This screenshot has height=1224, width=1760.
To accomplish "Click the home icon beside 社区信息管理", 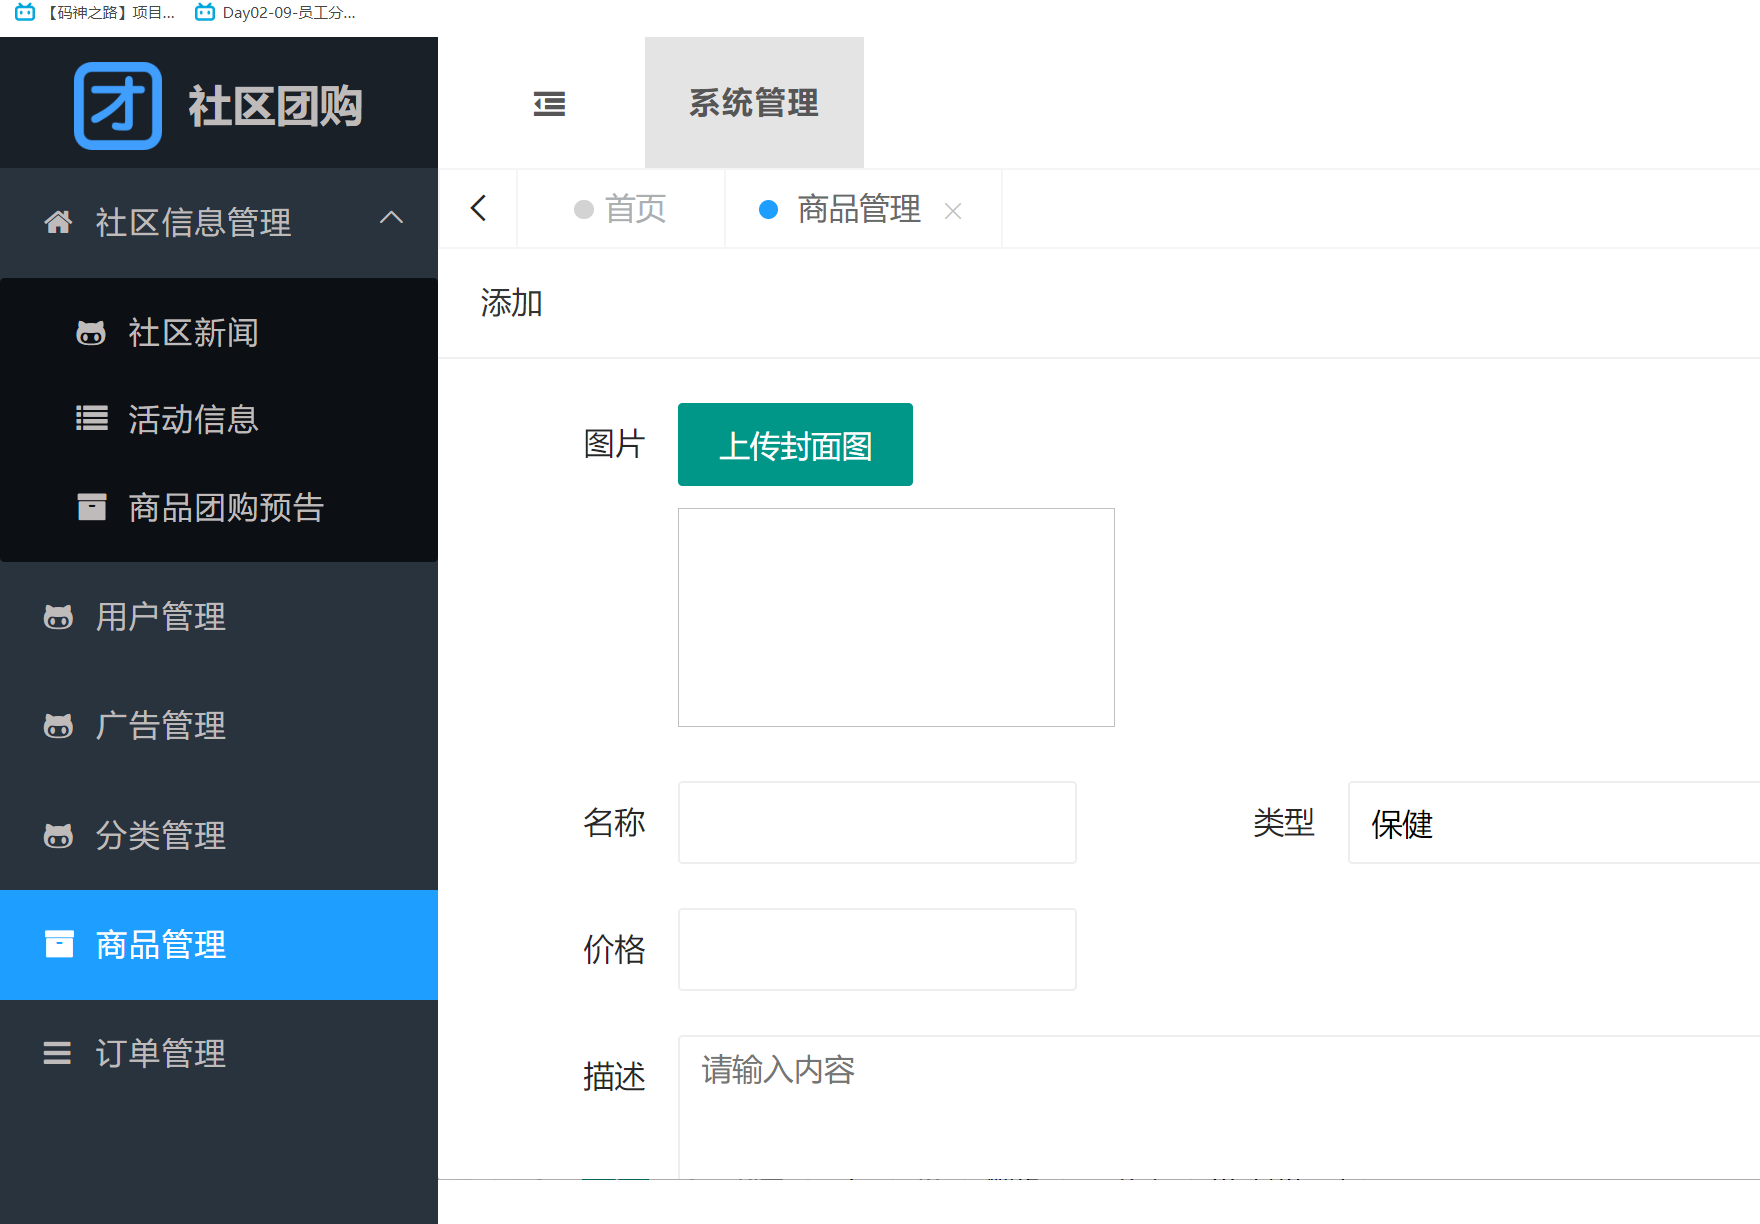I will (58, 221).
